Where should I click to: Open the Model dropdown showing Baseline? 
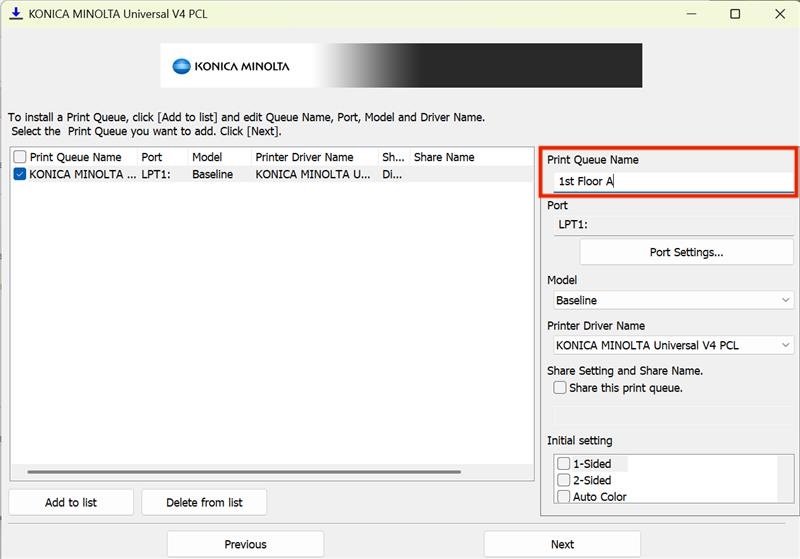pos(673,300)
